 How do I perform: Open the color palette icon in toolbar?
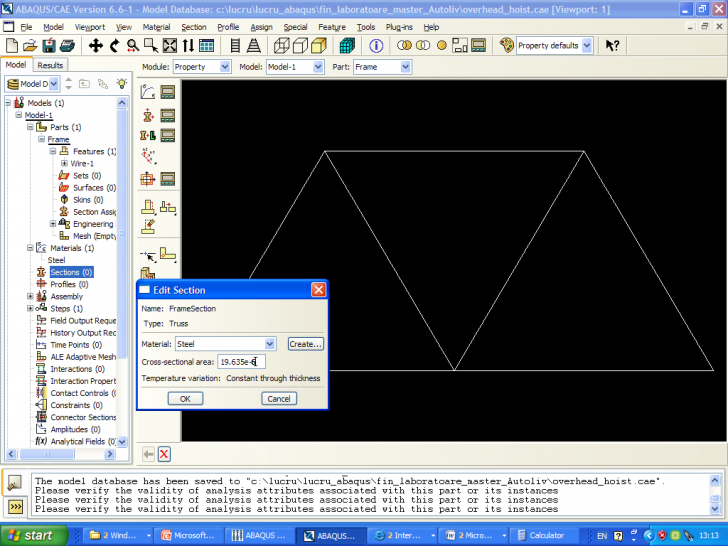pos(506,46)
